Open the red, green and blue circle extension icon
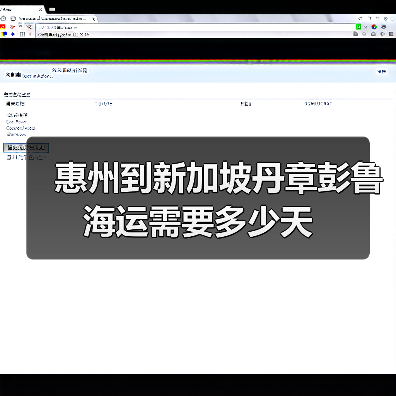The image size is (396, 396). click(x=374, y=27)
